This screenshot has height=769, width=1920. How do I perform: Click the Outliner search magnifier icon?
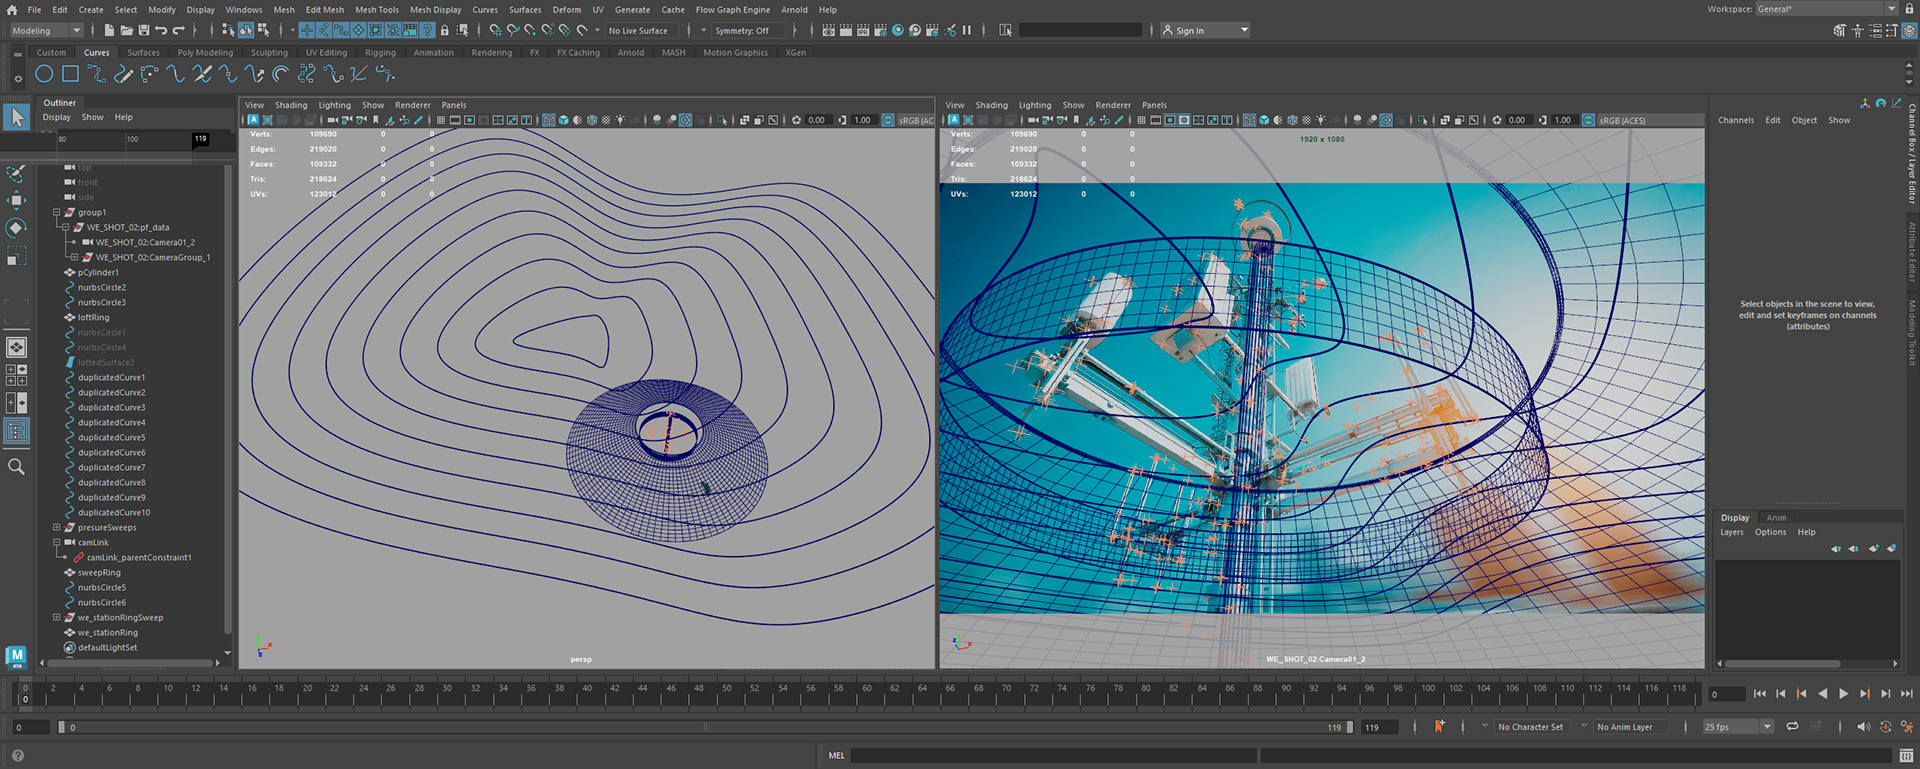coord(16,467)
